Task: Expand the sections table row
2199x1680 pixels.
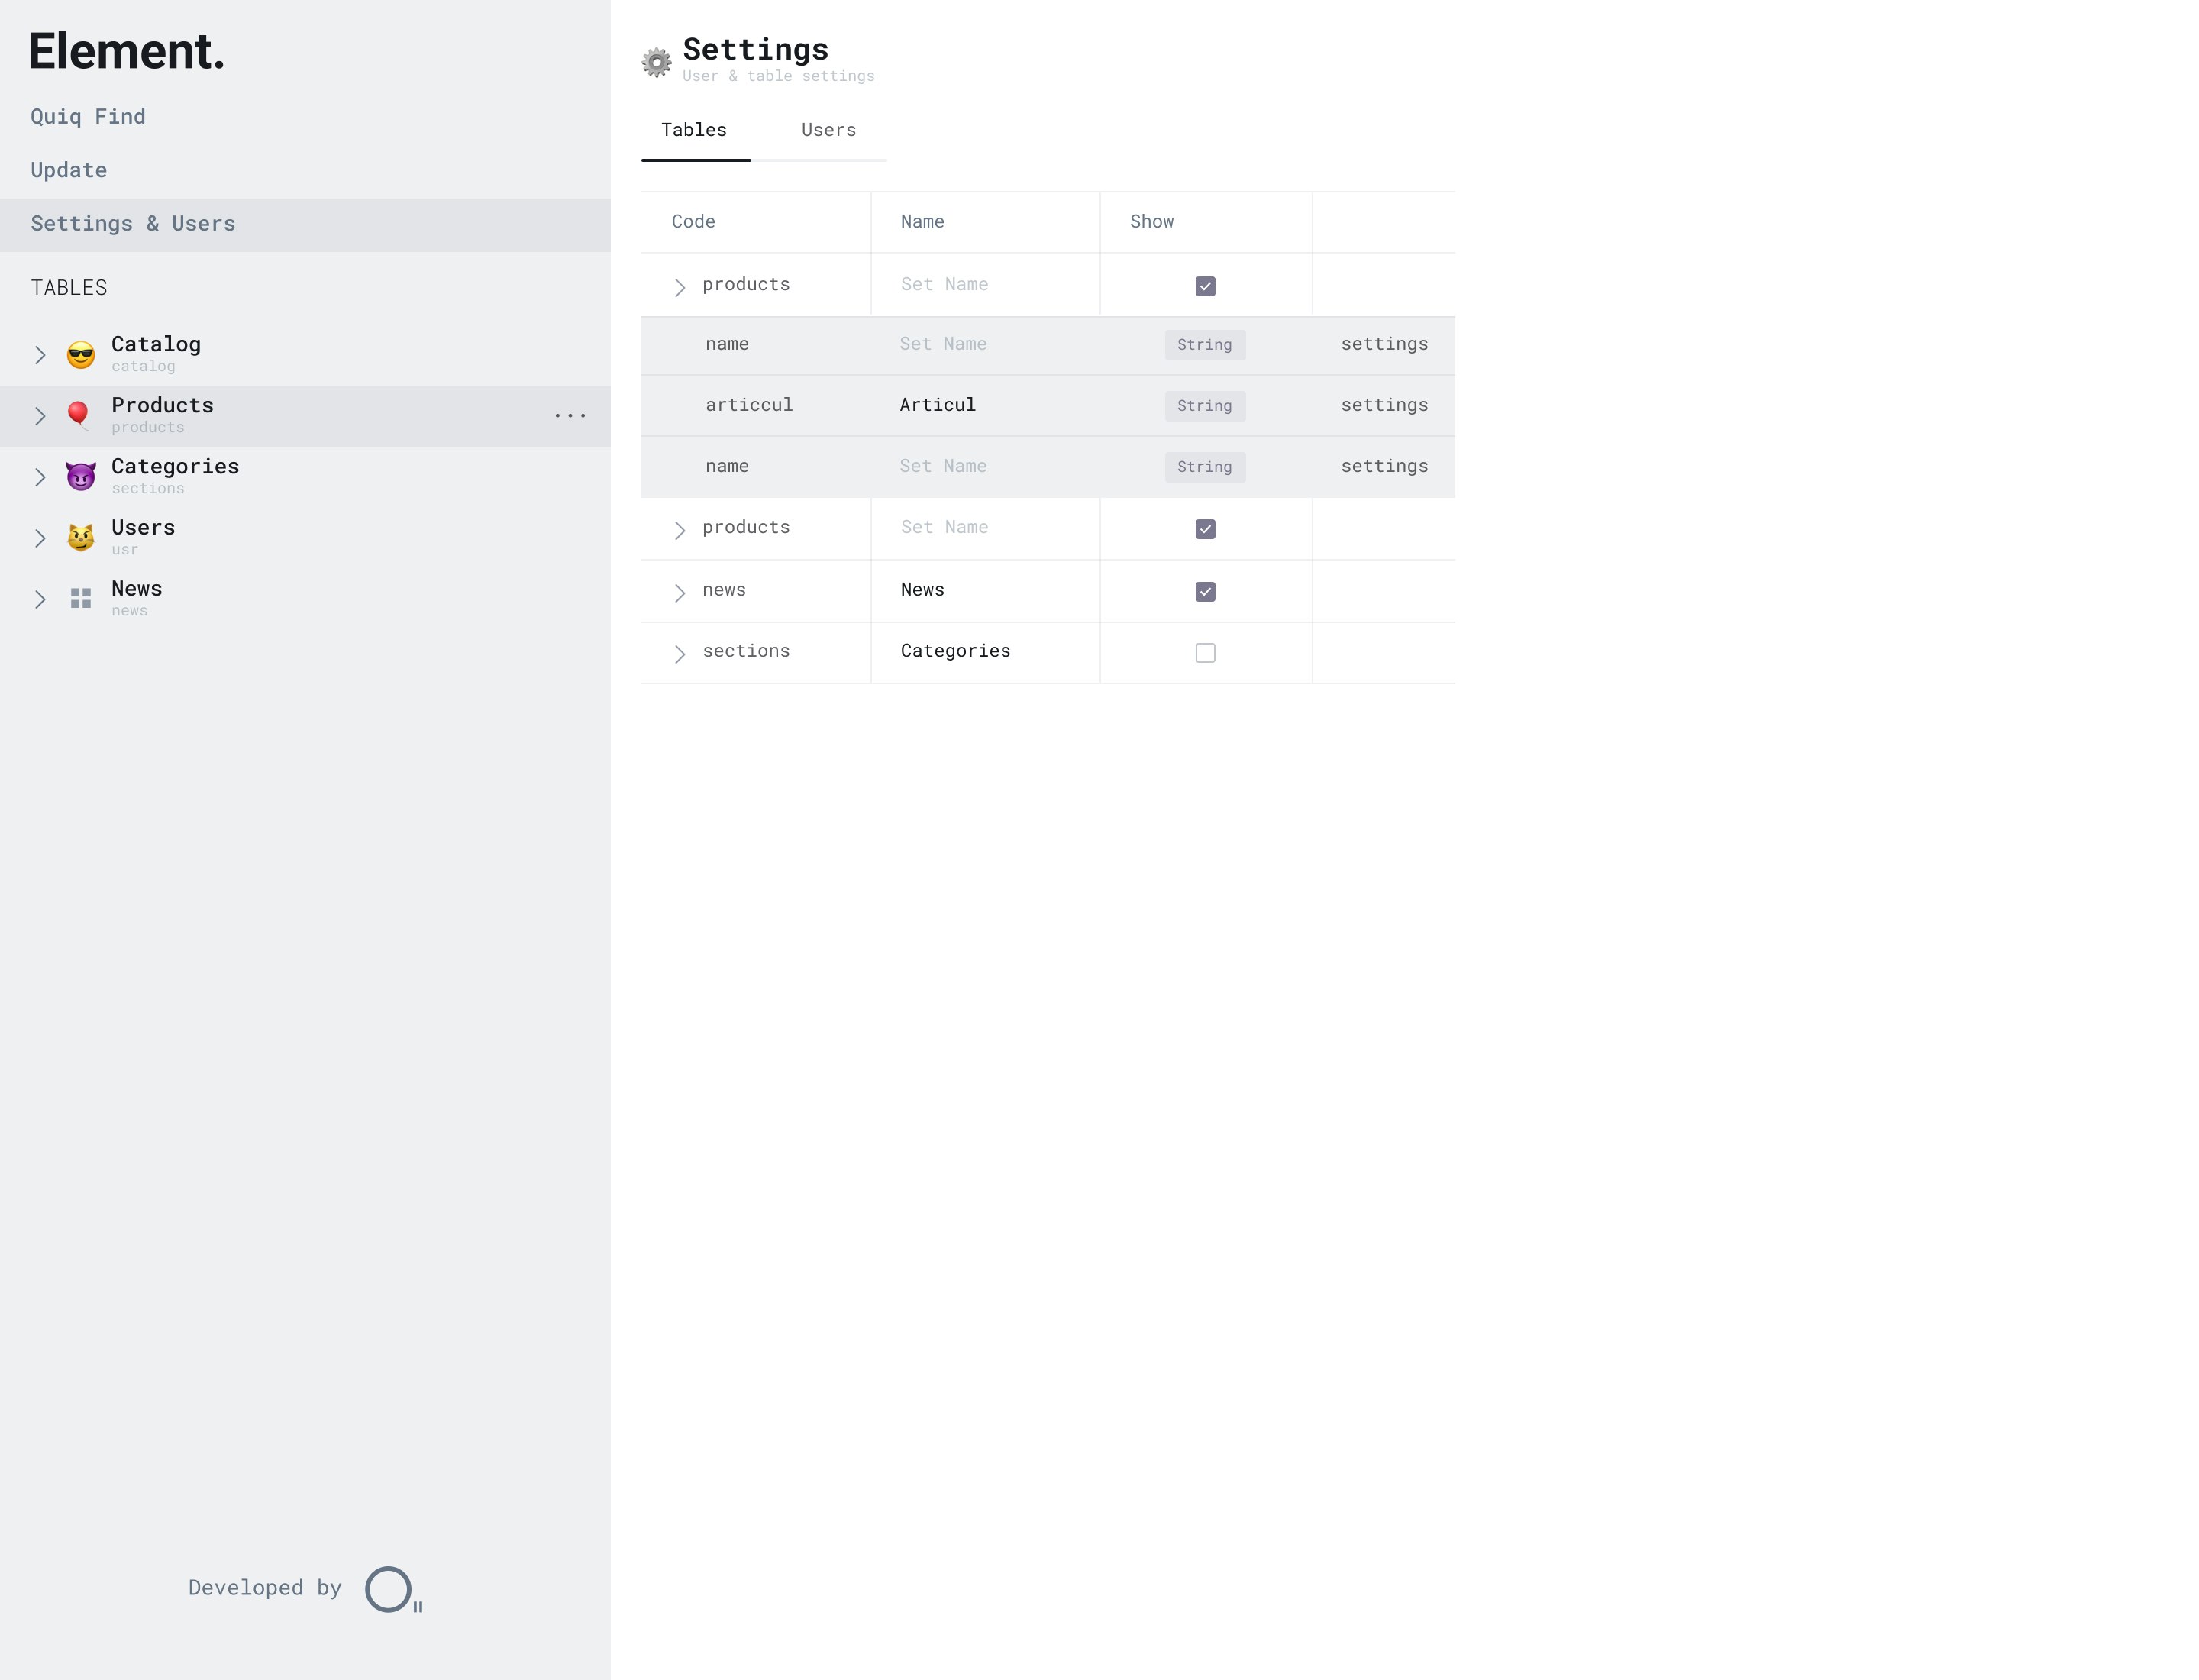Action: (x=680, y=654)
